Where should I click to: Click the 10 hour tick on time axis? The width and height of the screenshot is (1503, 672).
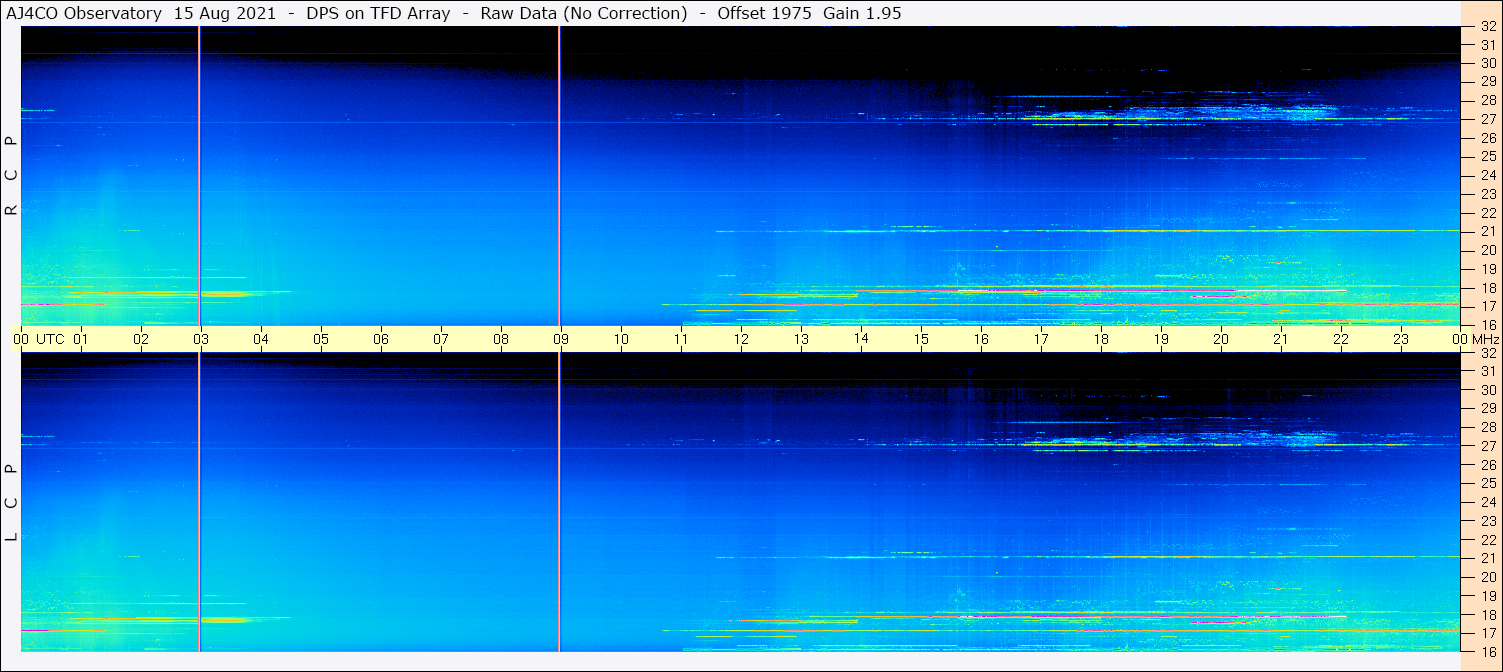[621, 339]
